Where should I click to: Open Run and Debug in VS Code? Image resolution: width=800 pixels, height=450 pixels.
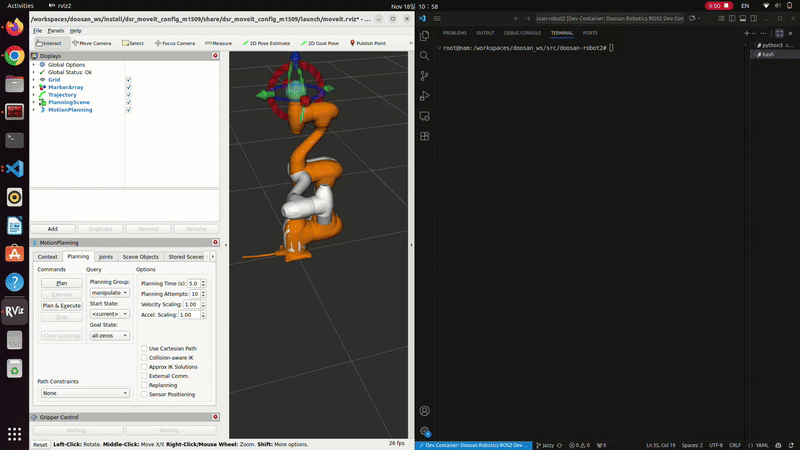[425, 96]
